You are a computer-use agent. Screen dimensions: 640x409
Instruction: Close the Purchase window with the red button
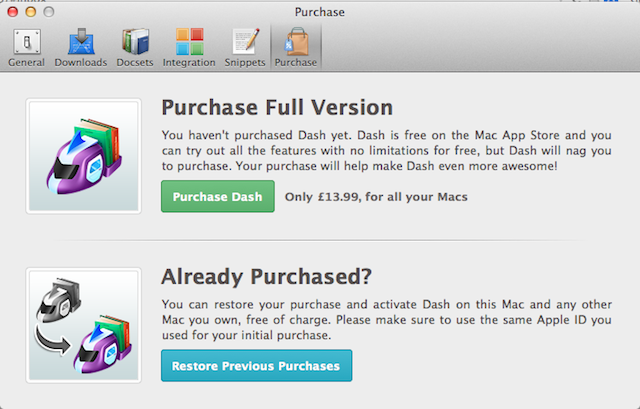tap(13, 12)
